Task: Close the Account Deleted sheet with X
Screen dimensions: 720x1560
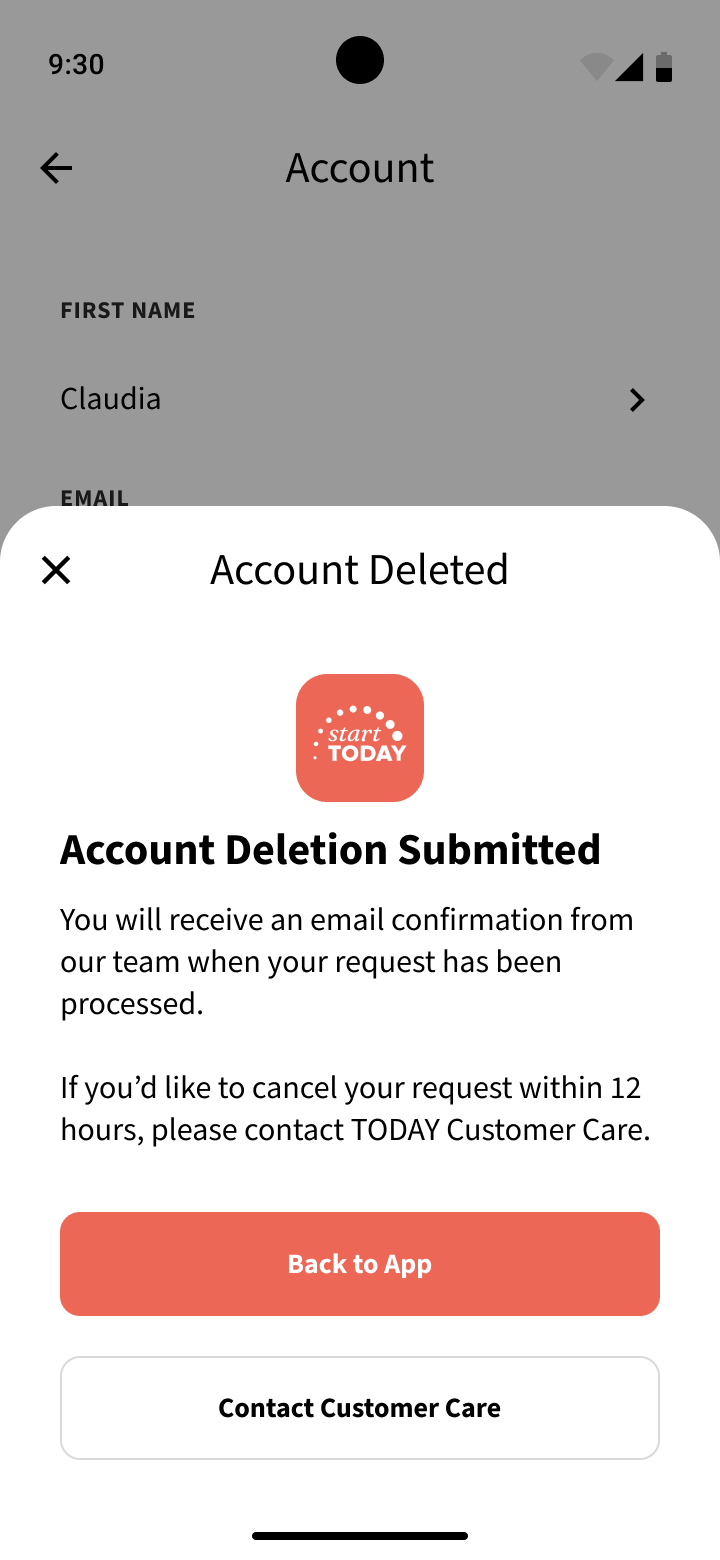Action: pos(56,570)
